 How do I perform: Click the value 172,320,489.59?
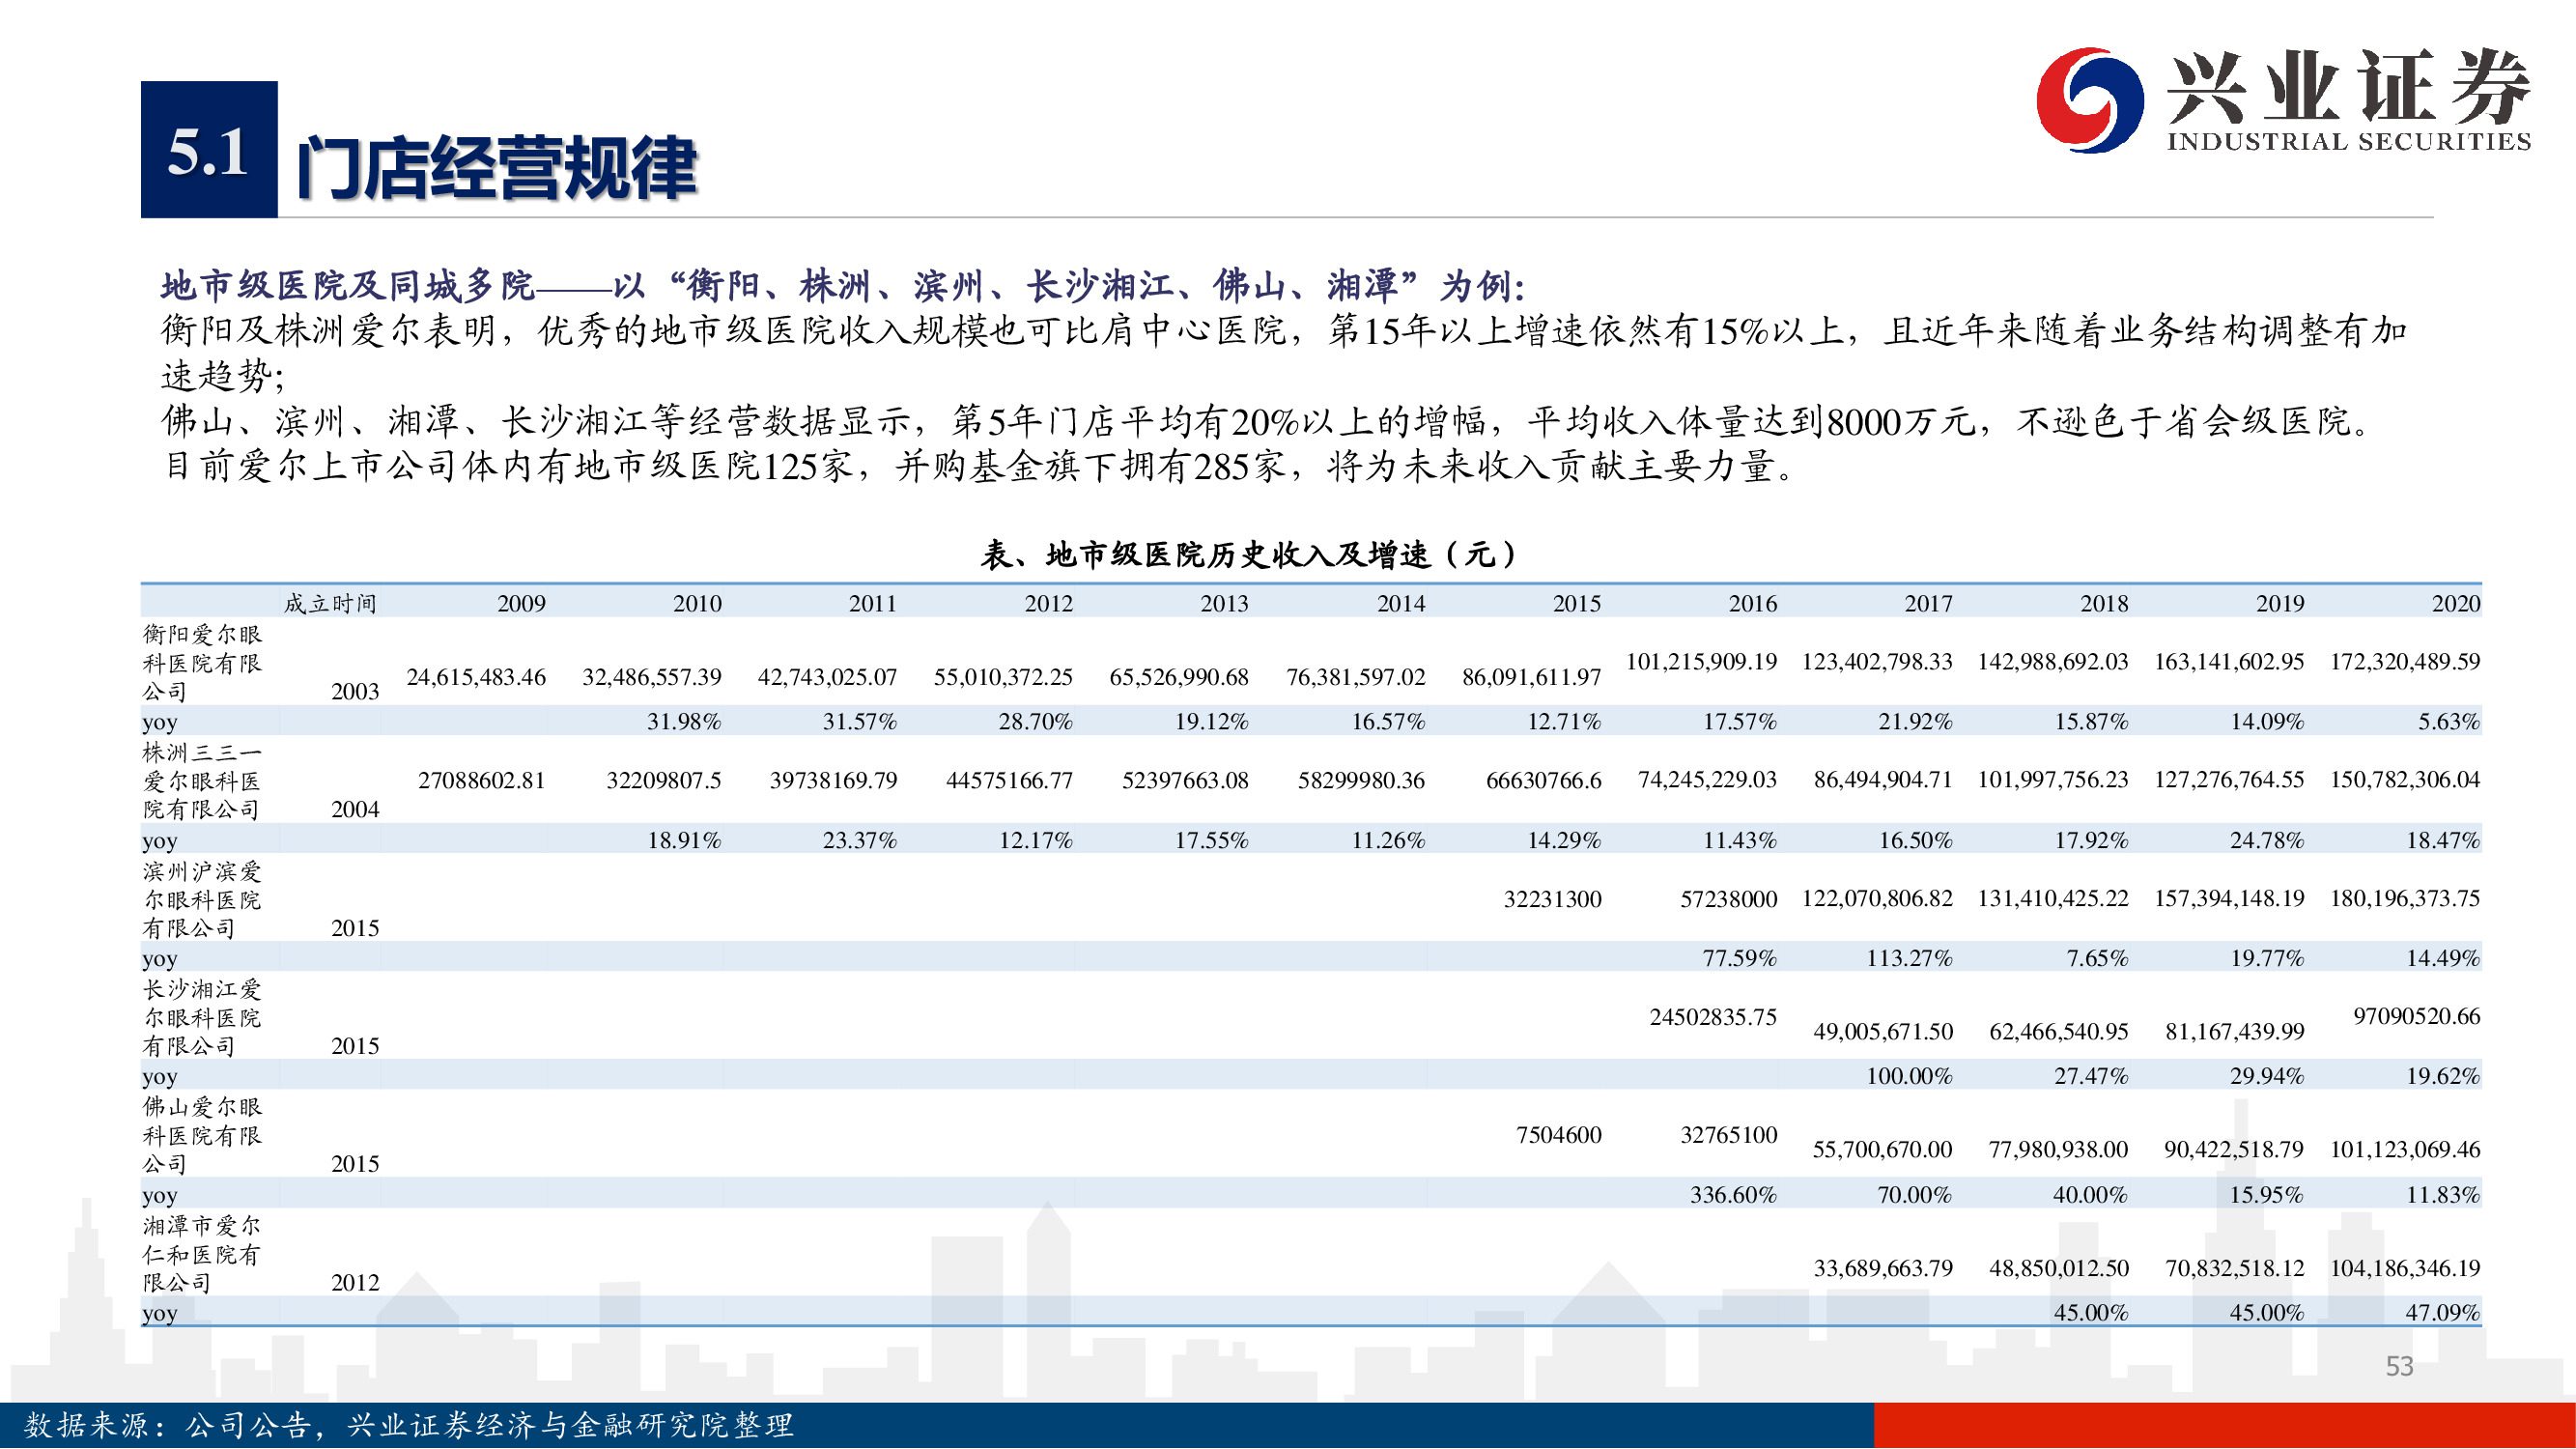pos(2405,661)
